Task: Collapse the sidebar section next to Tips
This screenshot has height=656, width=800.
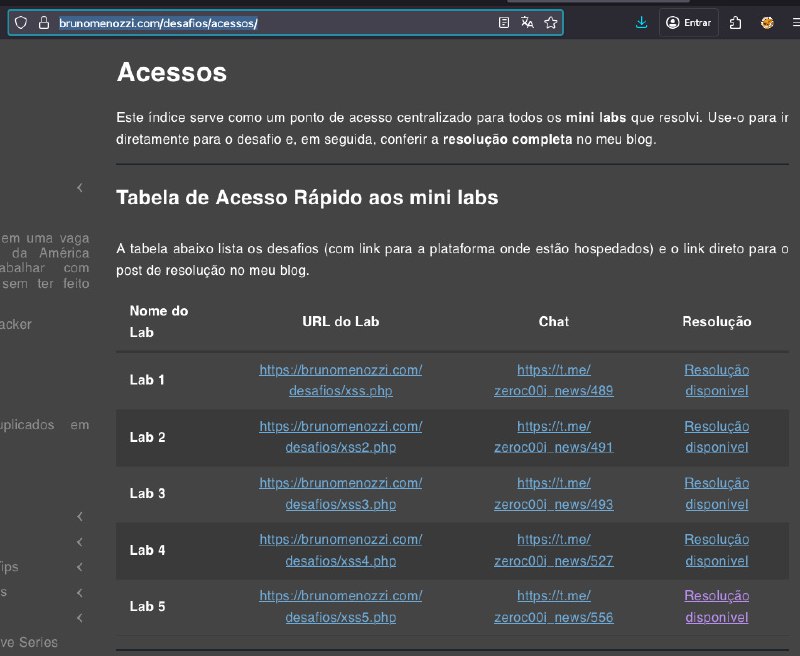Action: click(x=80, y=567)
